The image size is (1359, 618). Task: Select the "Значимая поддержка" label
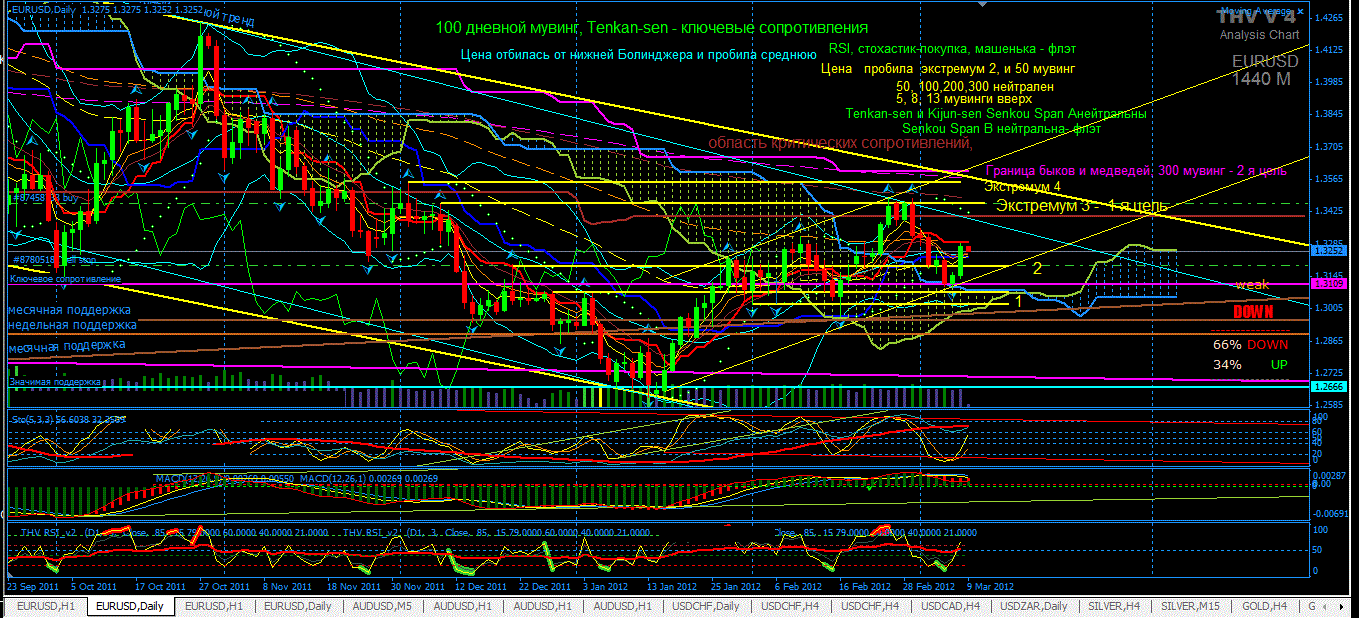(56, 382)
